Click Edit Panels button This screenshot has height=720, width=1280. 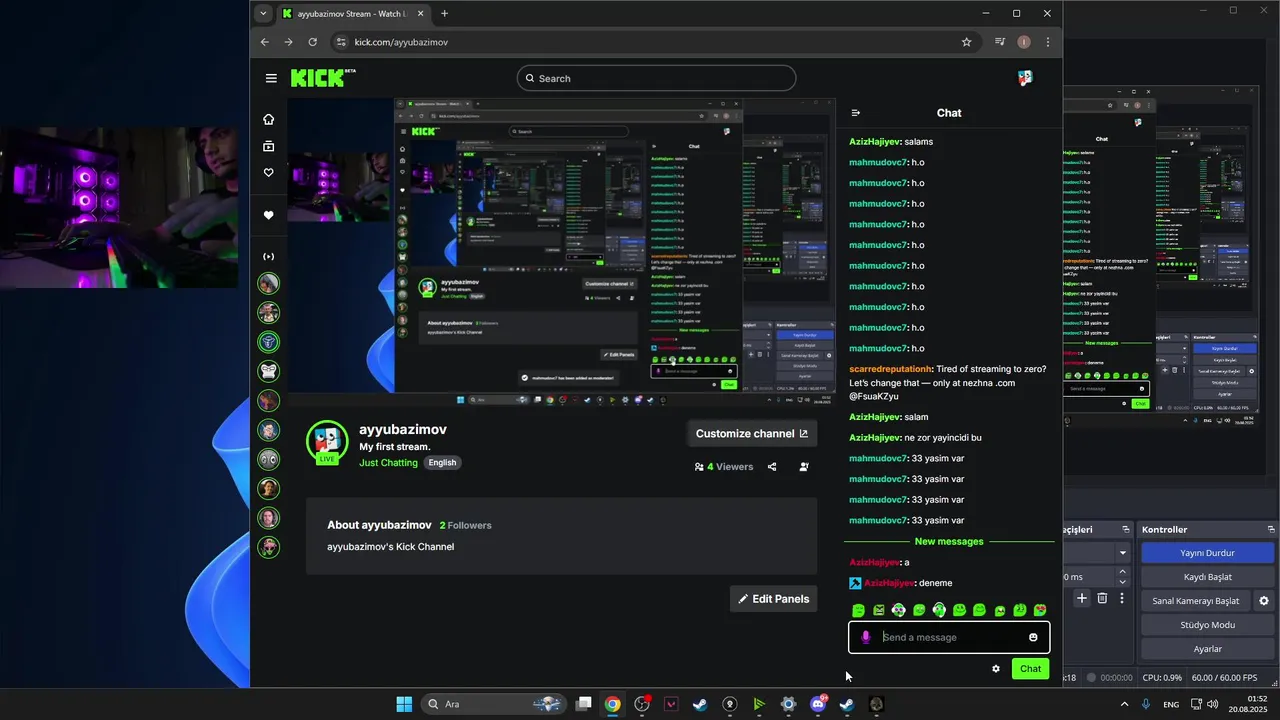click(774, 599)
